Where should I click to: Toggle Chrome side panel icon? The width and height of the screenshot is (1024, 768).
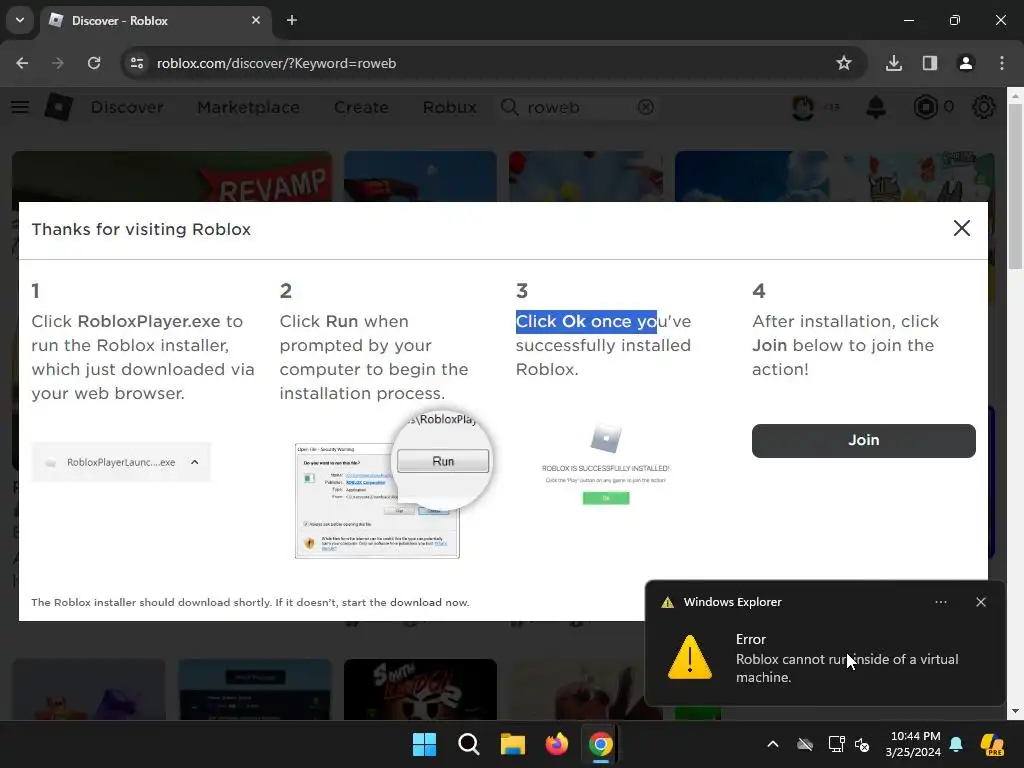pos(929,63)
